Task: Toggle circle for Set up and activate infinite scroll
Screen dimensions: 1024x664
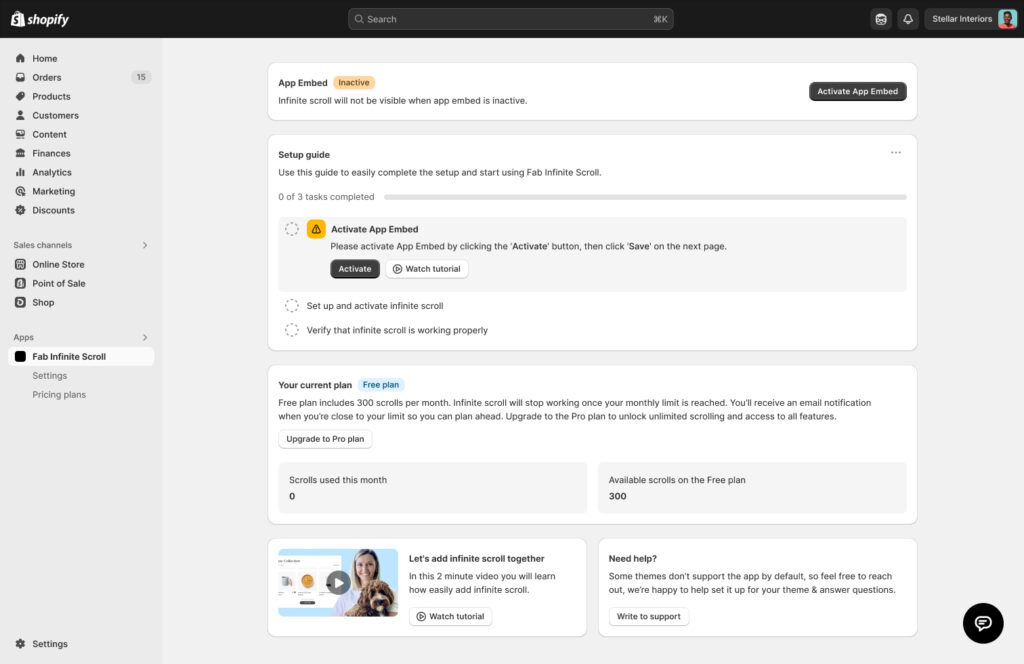Action: [292, 306]
